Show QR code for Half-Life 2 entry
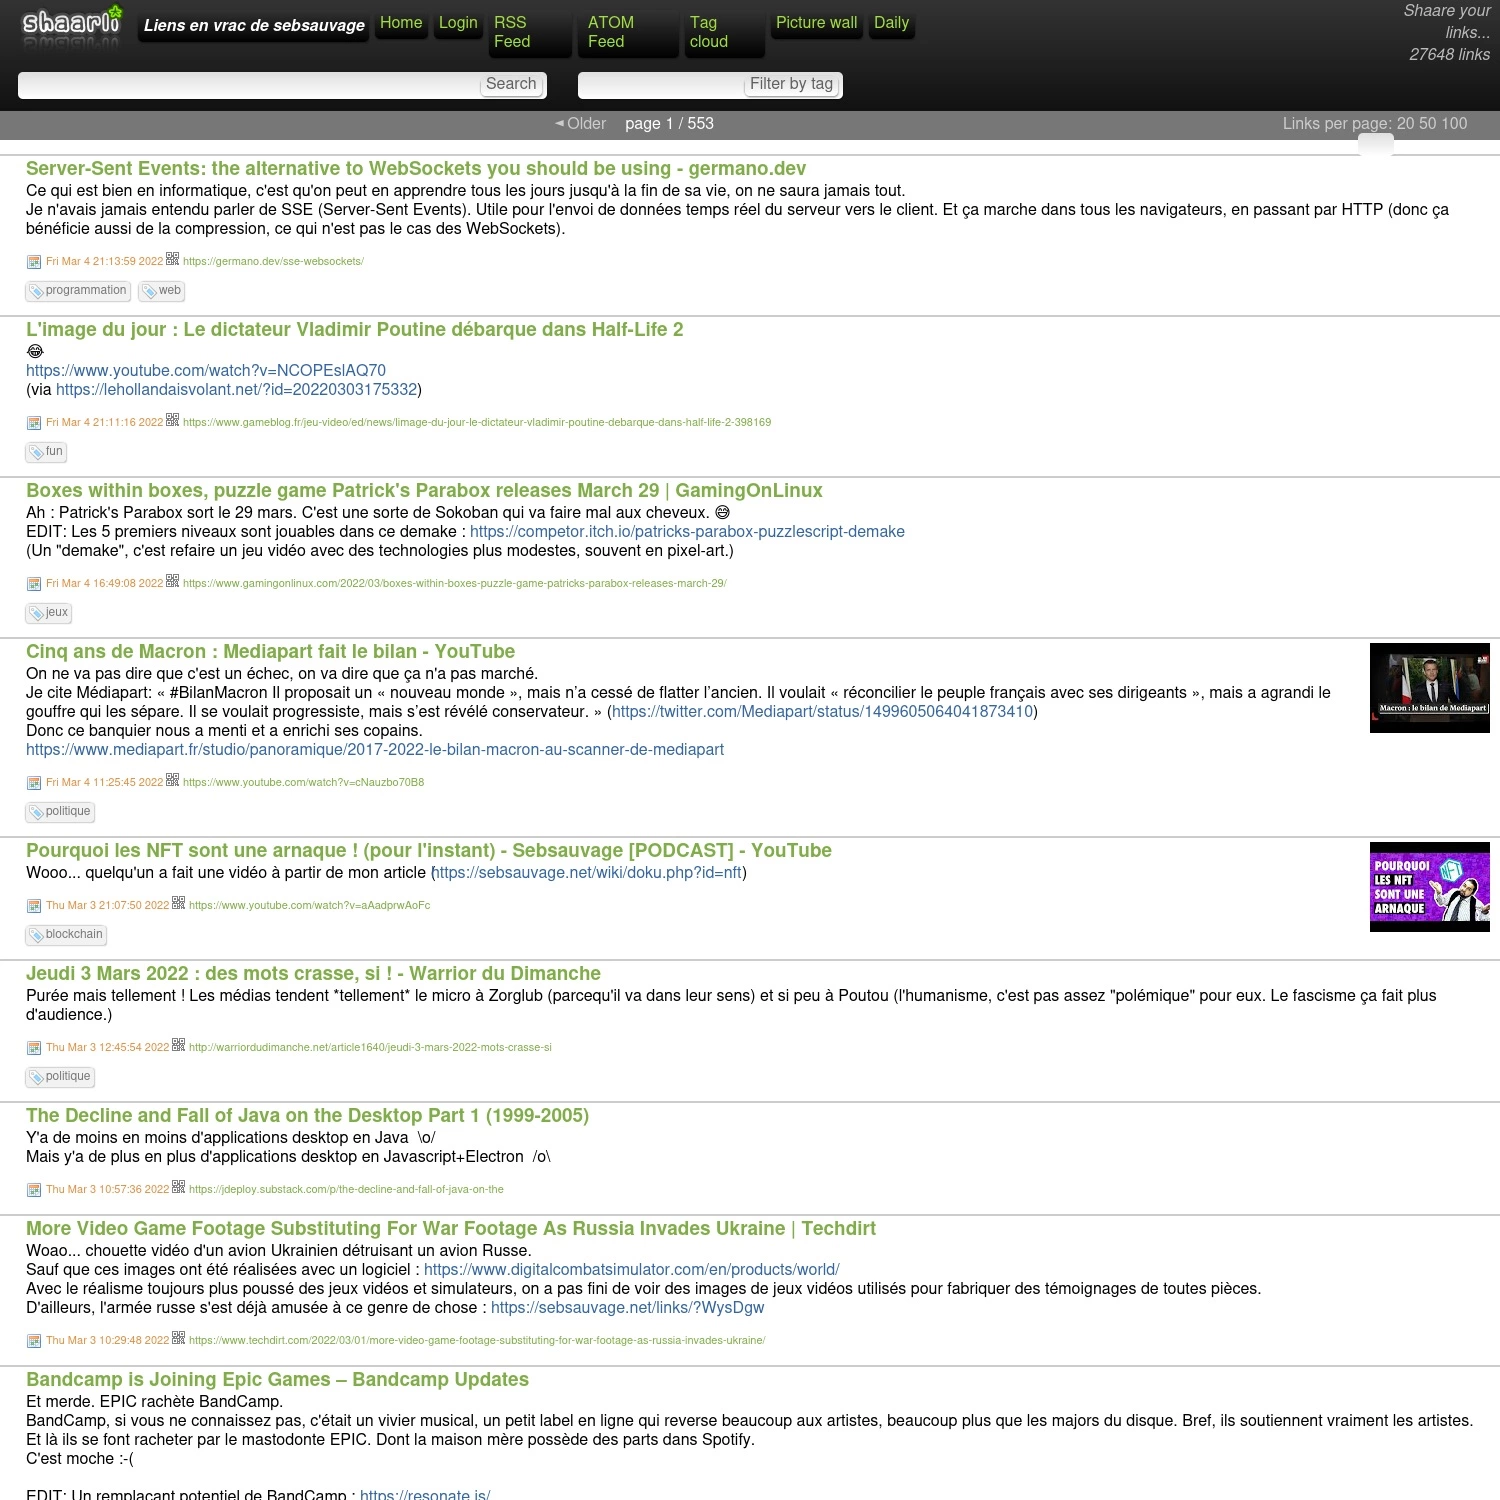 173,419
